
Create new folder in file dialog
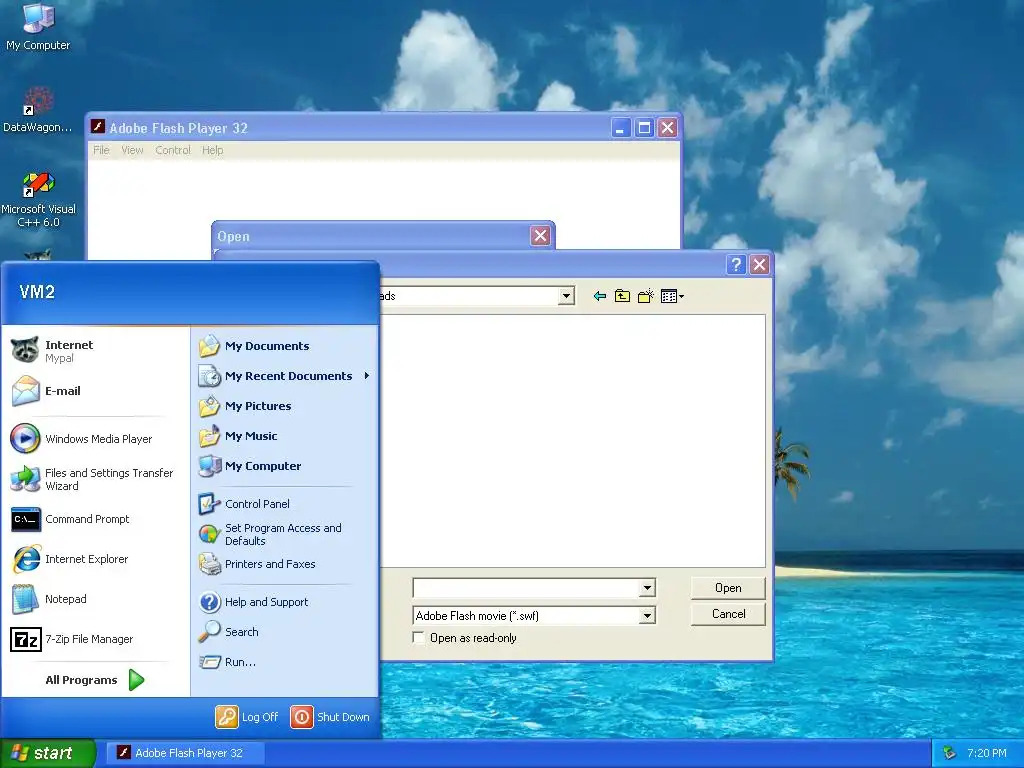click(x=646, y=296)
